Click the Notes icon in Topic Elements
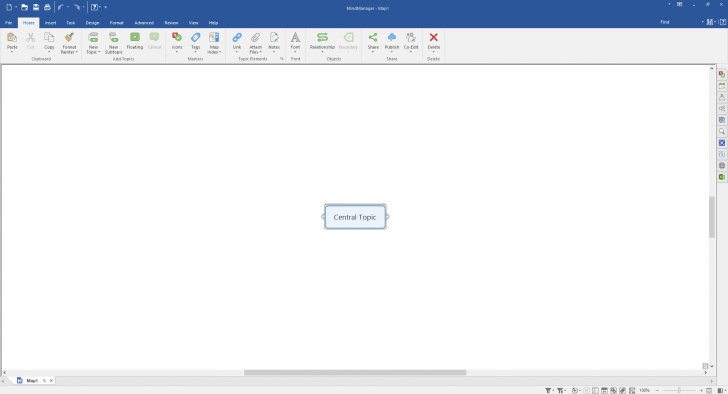Image resolution: width=728 pixels, height=394 pixels. (274, 37)
